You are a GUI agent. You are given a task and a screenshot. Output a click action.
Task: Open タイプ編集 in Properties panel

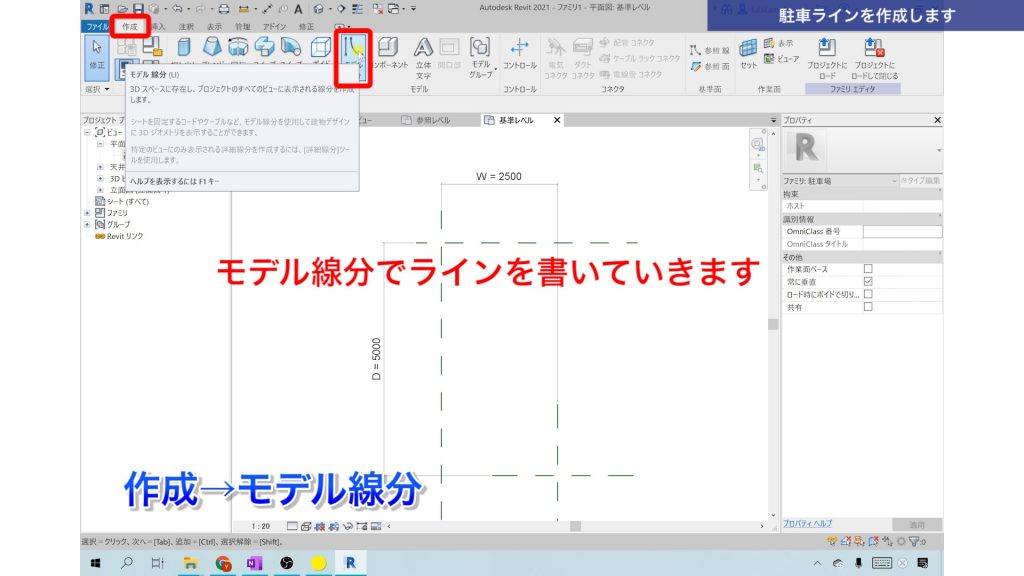[x=920, y=181]
